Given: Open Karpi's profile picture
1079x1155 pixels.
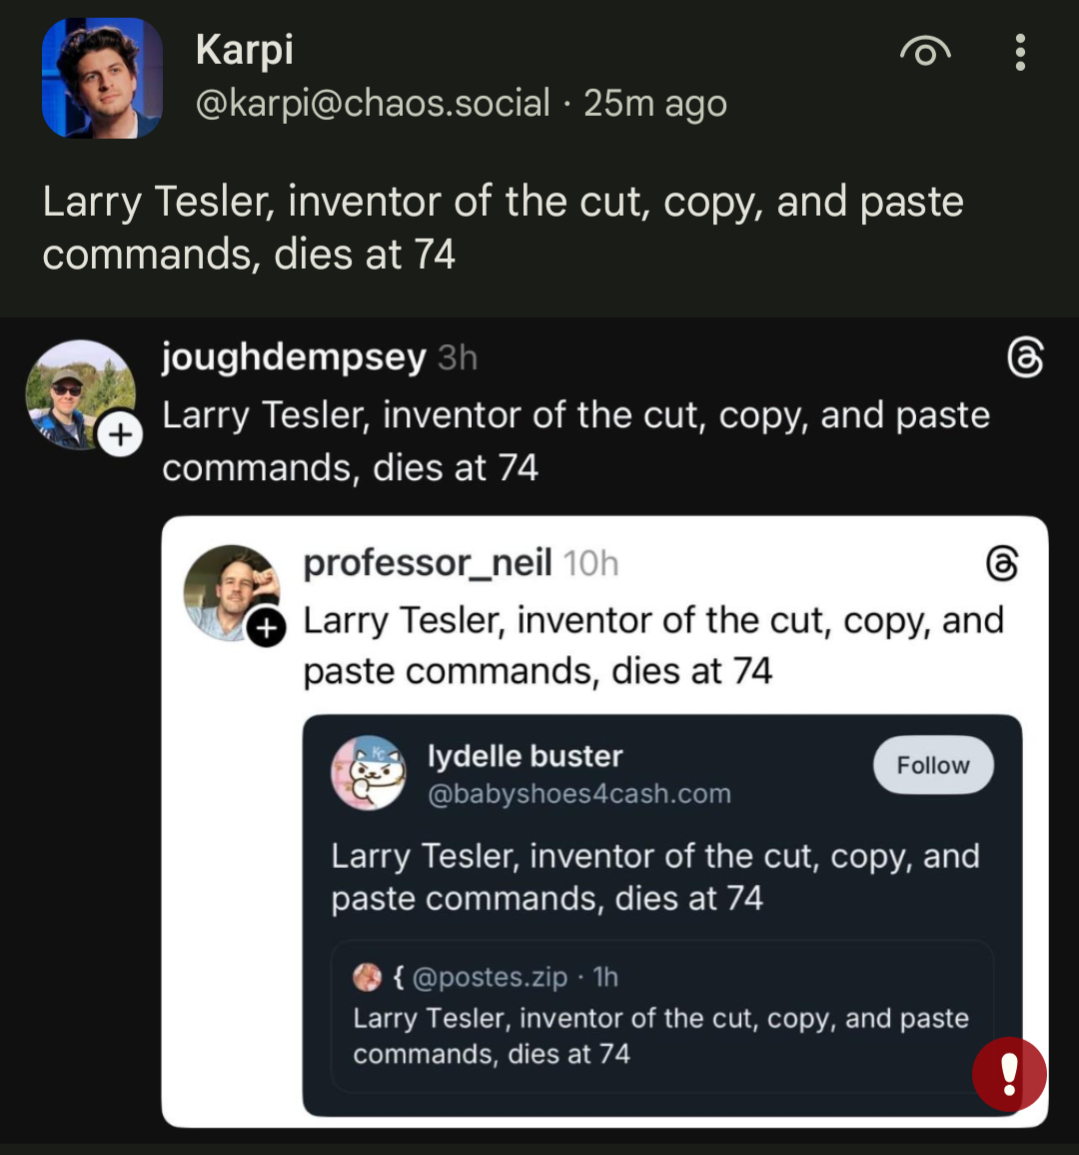Looking at the screenshot, I should (102, 78).
